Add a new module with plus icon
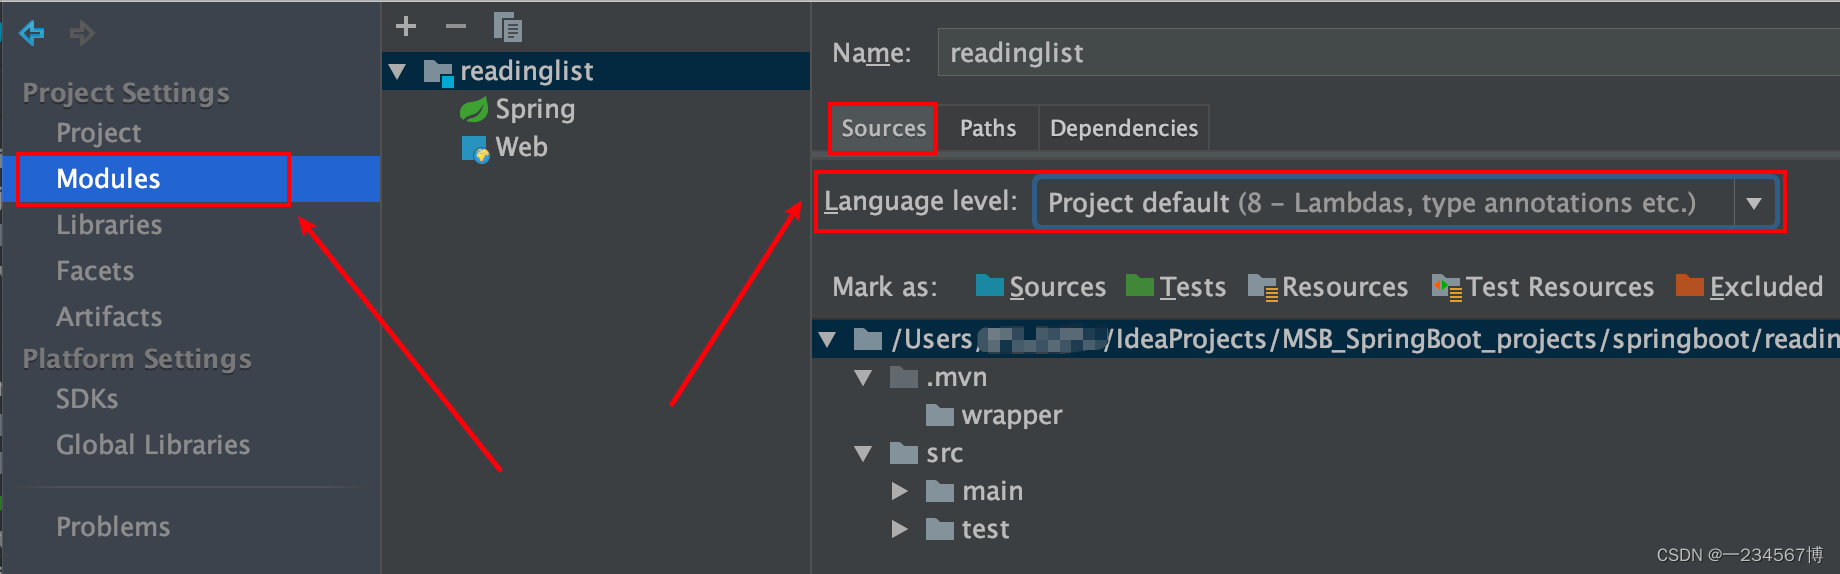This screenshot has height=574, width=1840. click(x=406, y=27)
